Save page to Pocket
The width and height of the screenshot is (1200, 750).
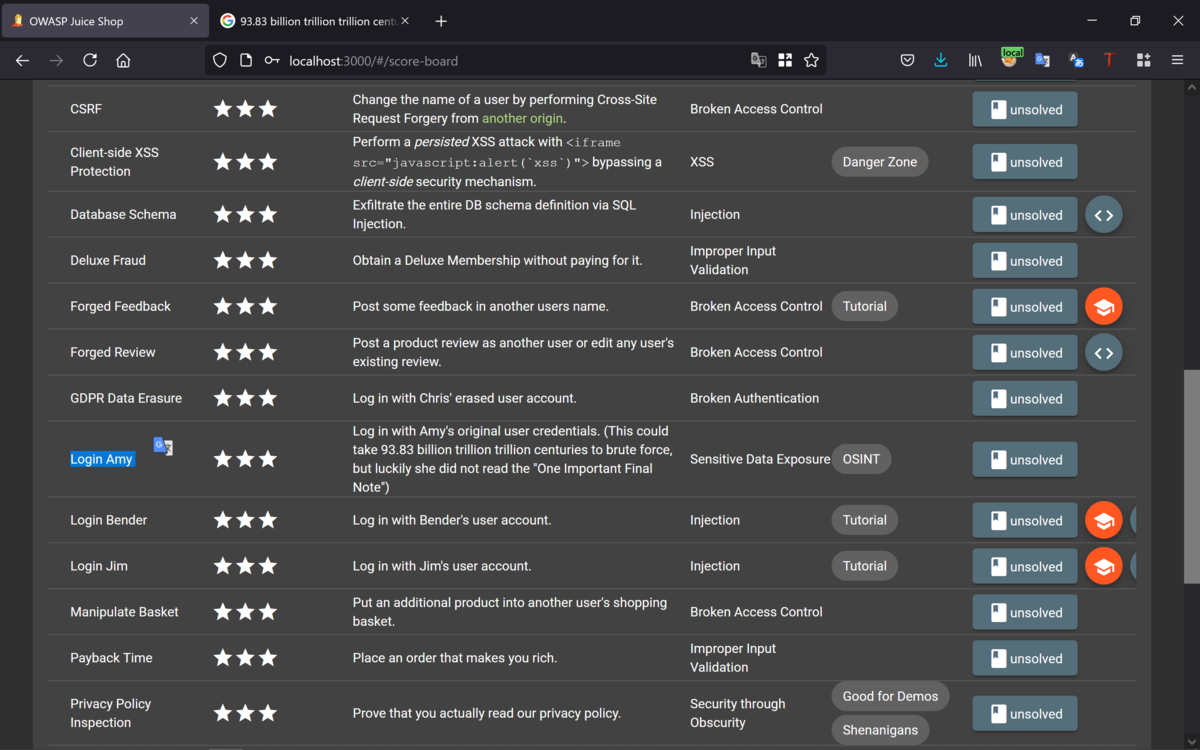(907, 60)
